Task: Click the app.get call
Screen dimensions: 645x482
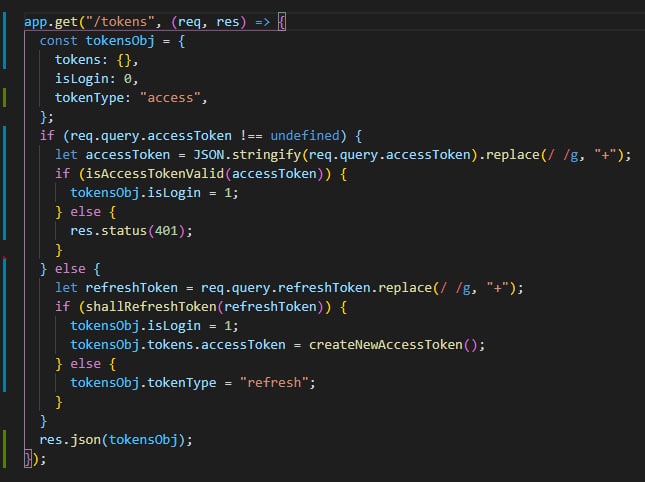Action: (x=51, y=21)
